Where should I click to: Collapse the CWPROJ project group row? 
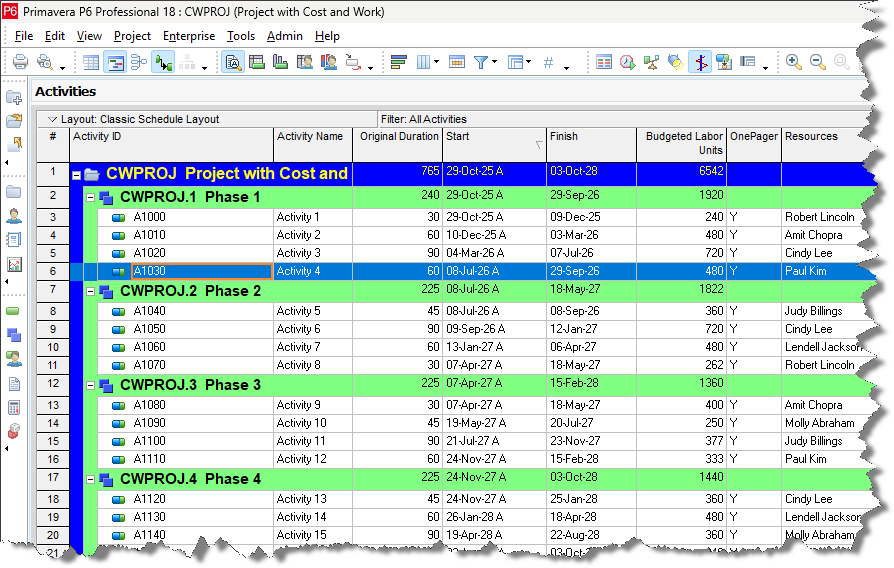point(76,176)
